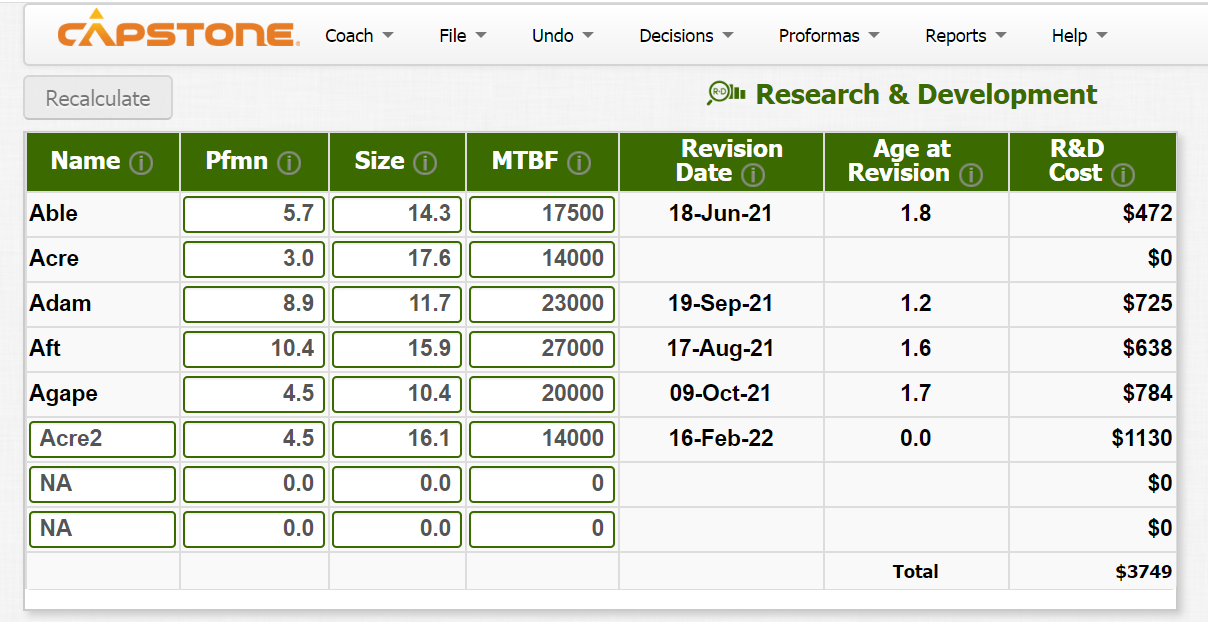This screenshot has width=1208, height=622.
Task: Select Aft's revision date 17-Aug-21
Action: (x=721, y=349)
